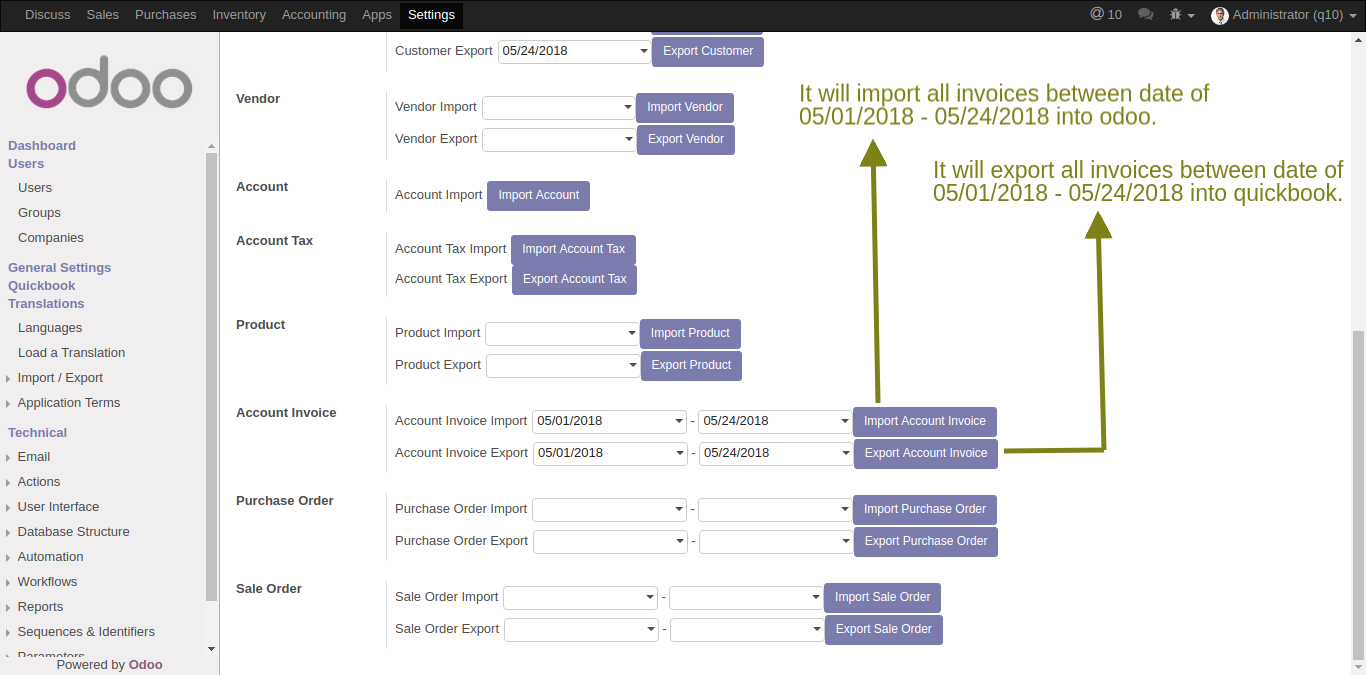Click the Export Account Invoice button
The image size is (1366, 675).
[x=926, y=453]
